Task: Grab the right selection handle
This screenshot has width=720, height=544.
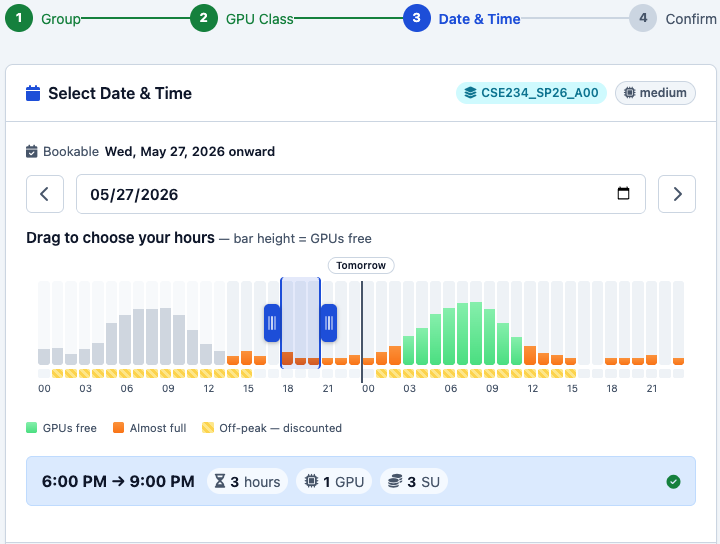Action: 329,323
